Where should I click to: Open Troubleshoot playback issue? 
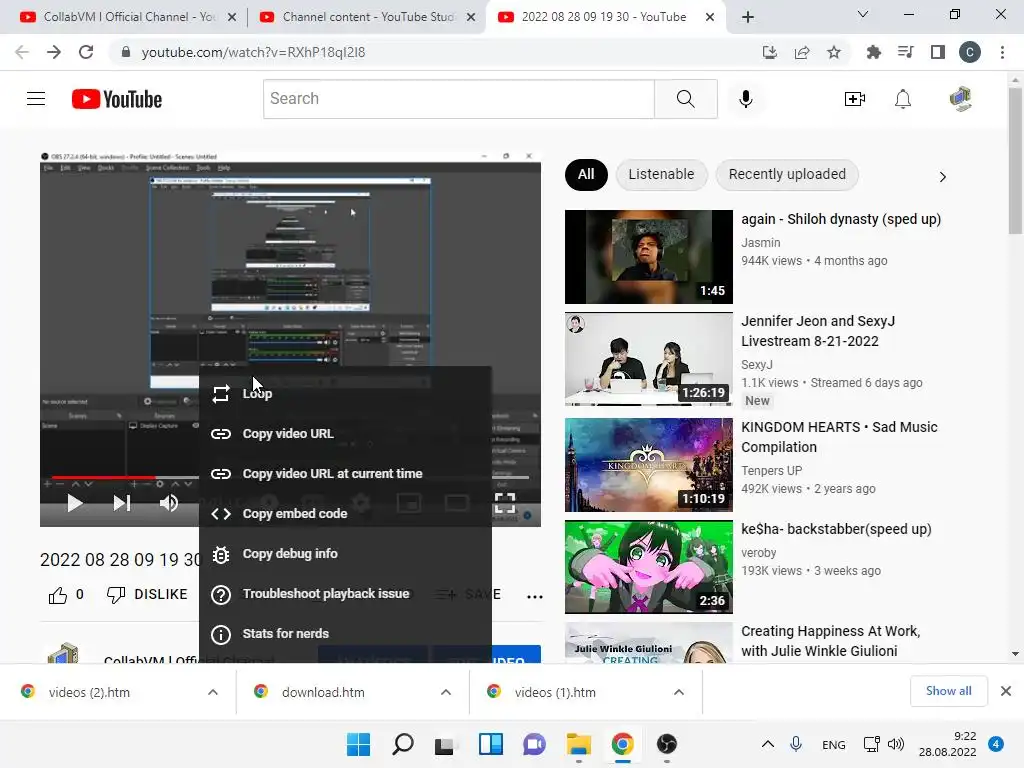(345, 594)
